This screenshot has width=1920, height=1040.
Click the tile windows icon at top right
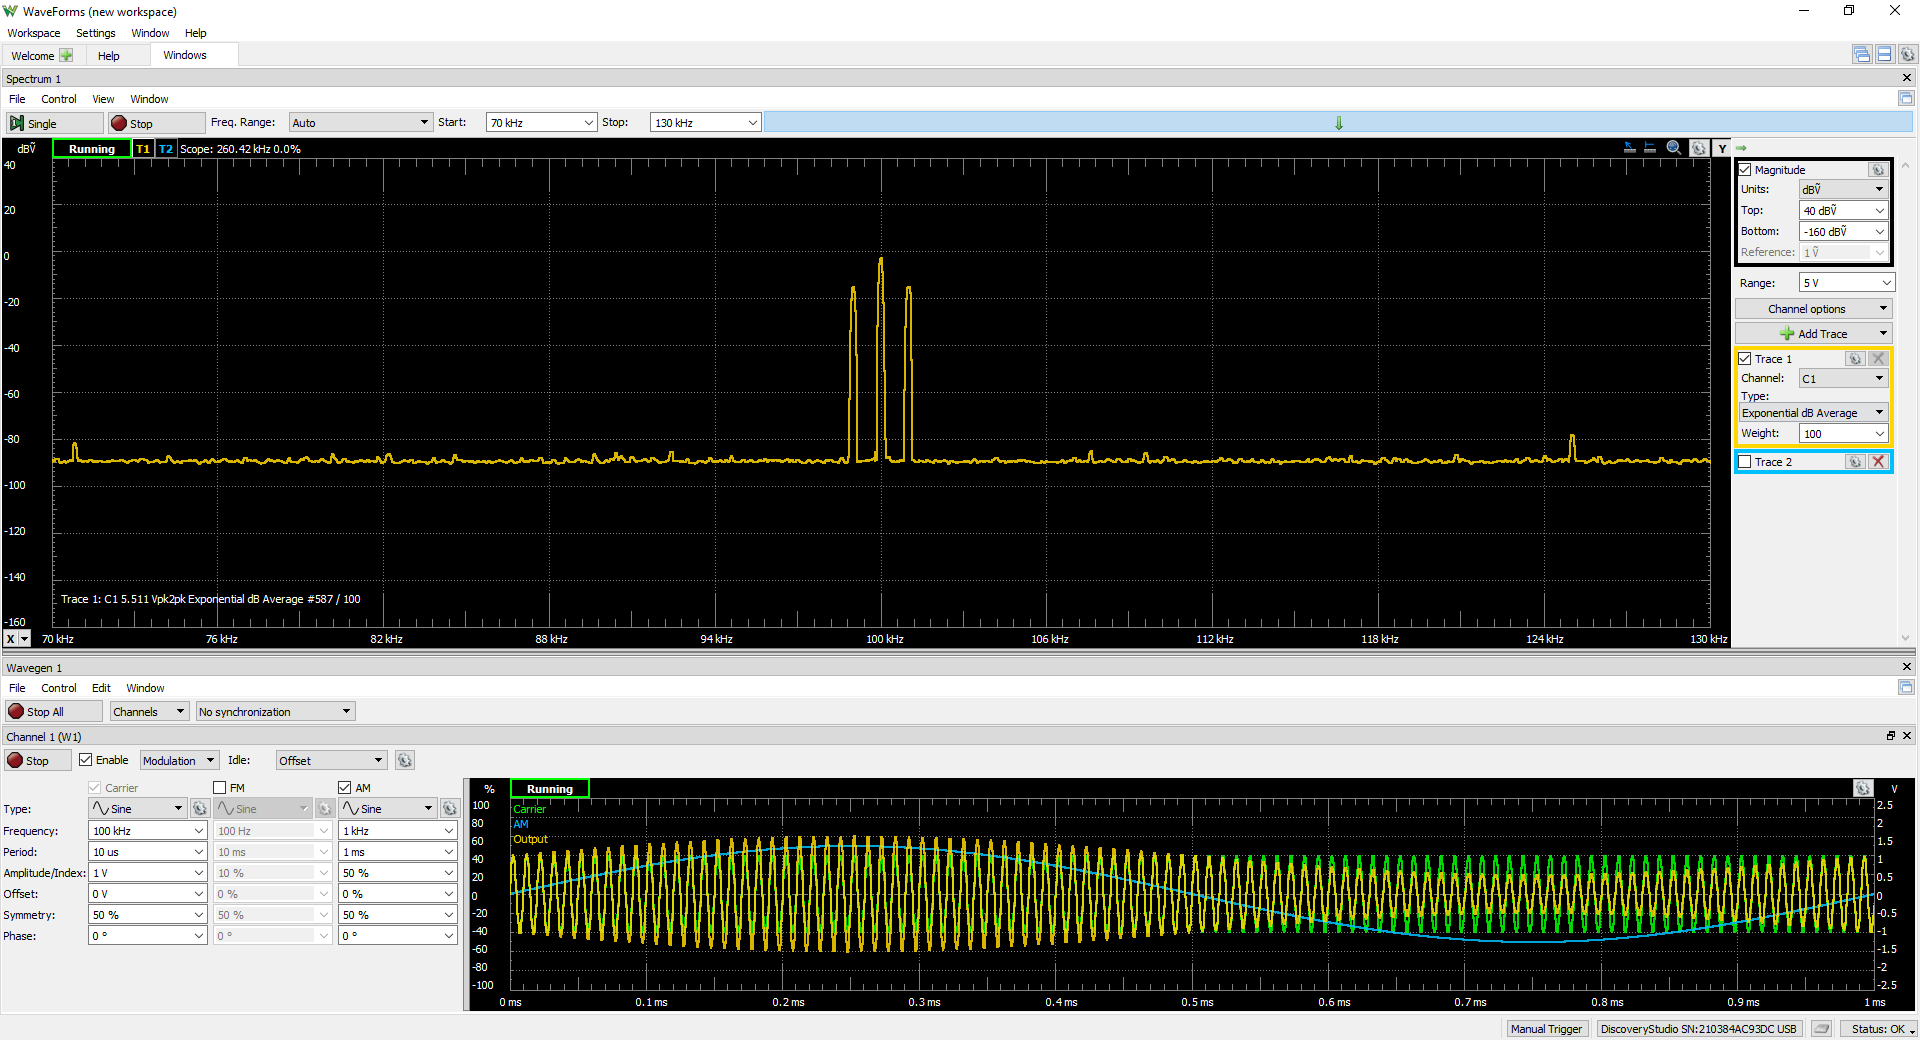click(x=1884, y=55)
